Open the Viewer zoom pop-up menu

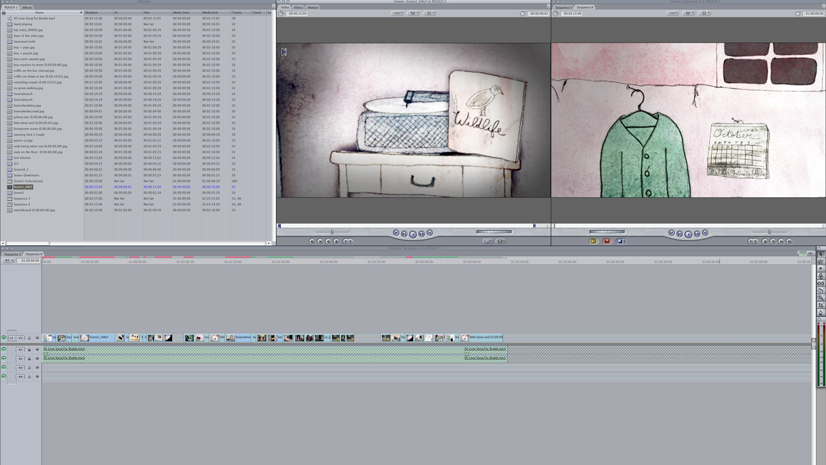tap(397, 14)
